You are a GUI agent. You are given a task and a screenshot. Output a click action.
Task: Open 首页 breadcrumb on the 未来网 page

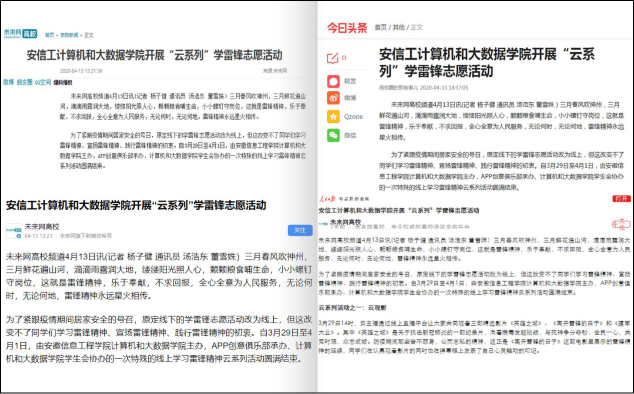pyautogui.click(x=49, y=35)
